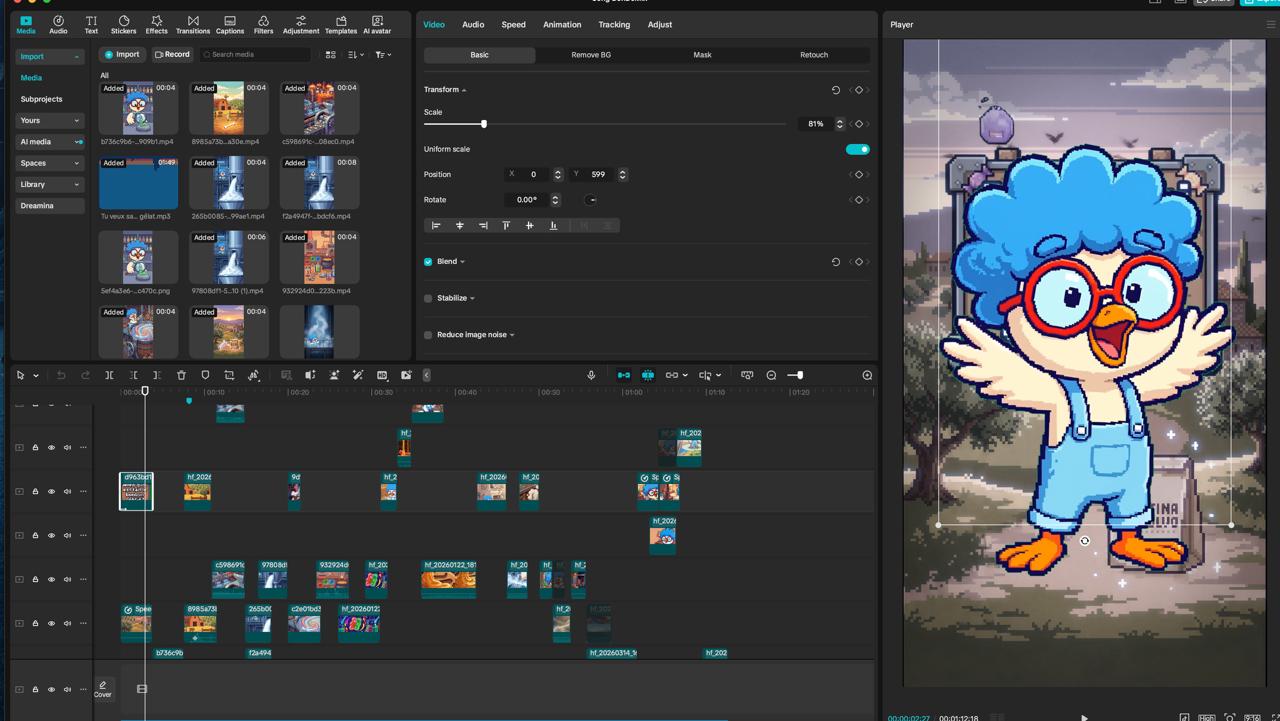Expand the Spaces section
1280x721 pixels.
[77, 163]
